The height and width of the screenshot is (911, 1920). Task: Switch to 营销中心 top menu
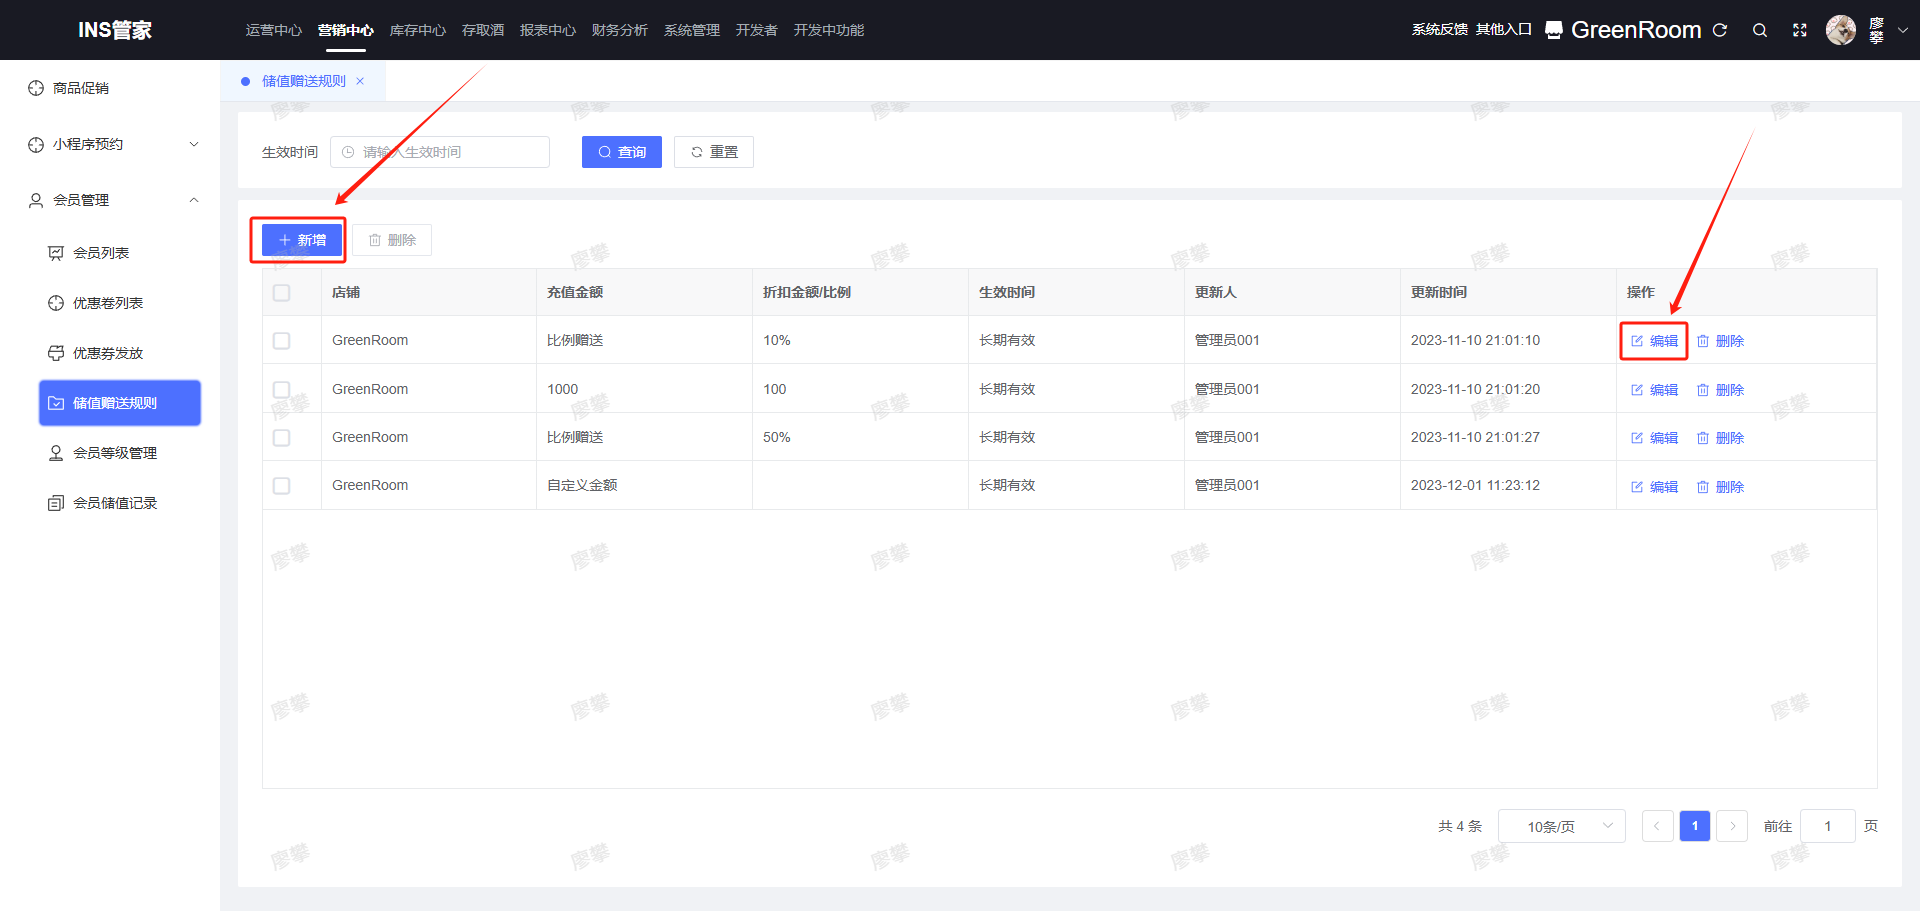pos(346,30)
